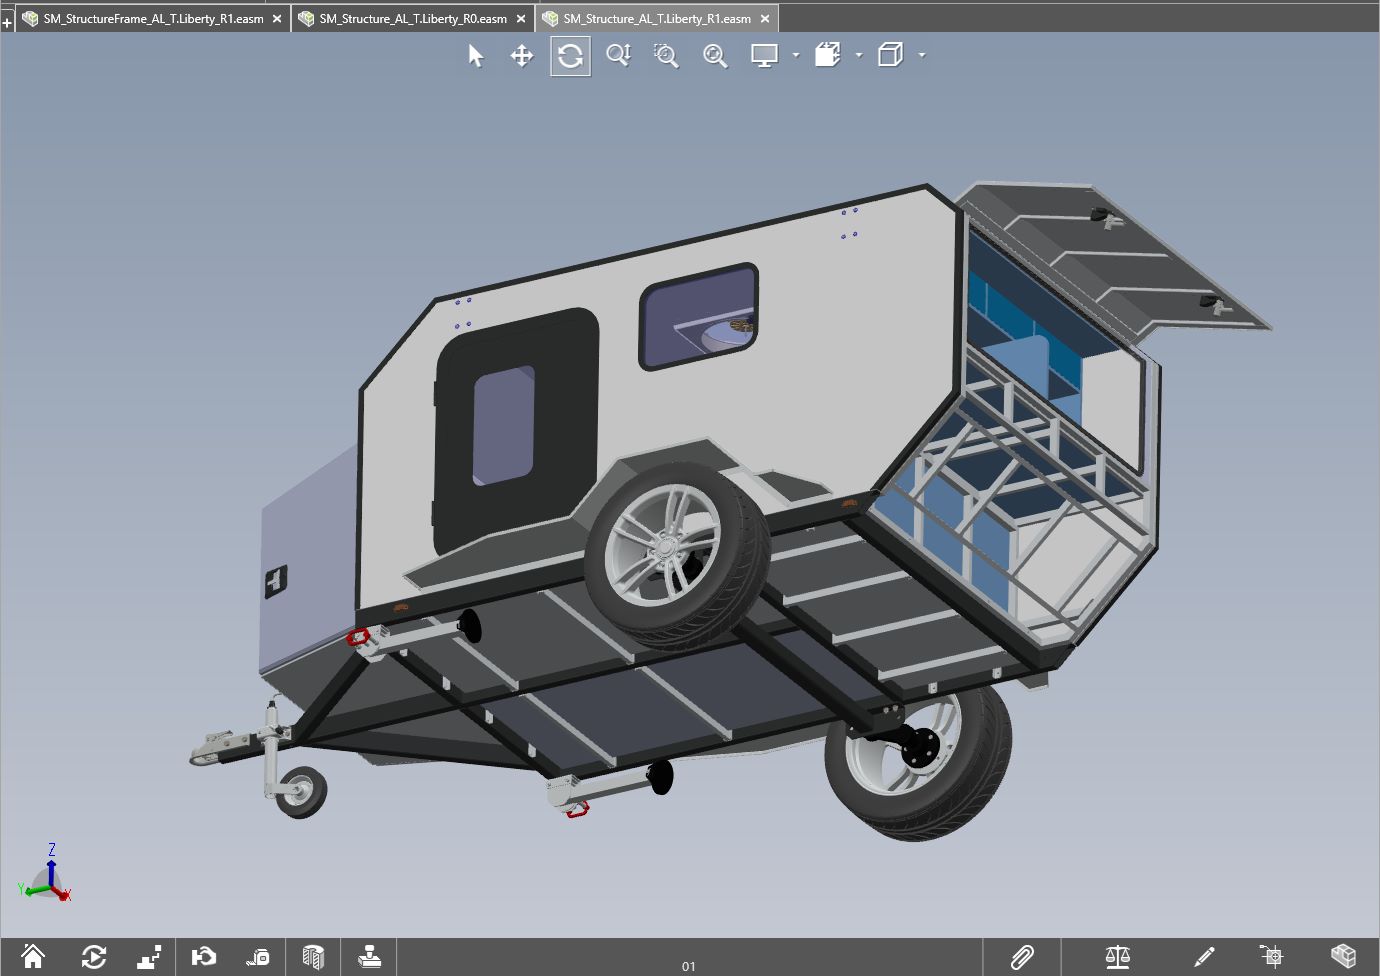Toggle the Section view tool
This screenshot has height=976, width=1380.
313,957
